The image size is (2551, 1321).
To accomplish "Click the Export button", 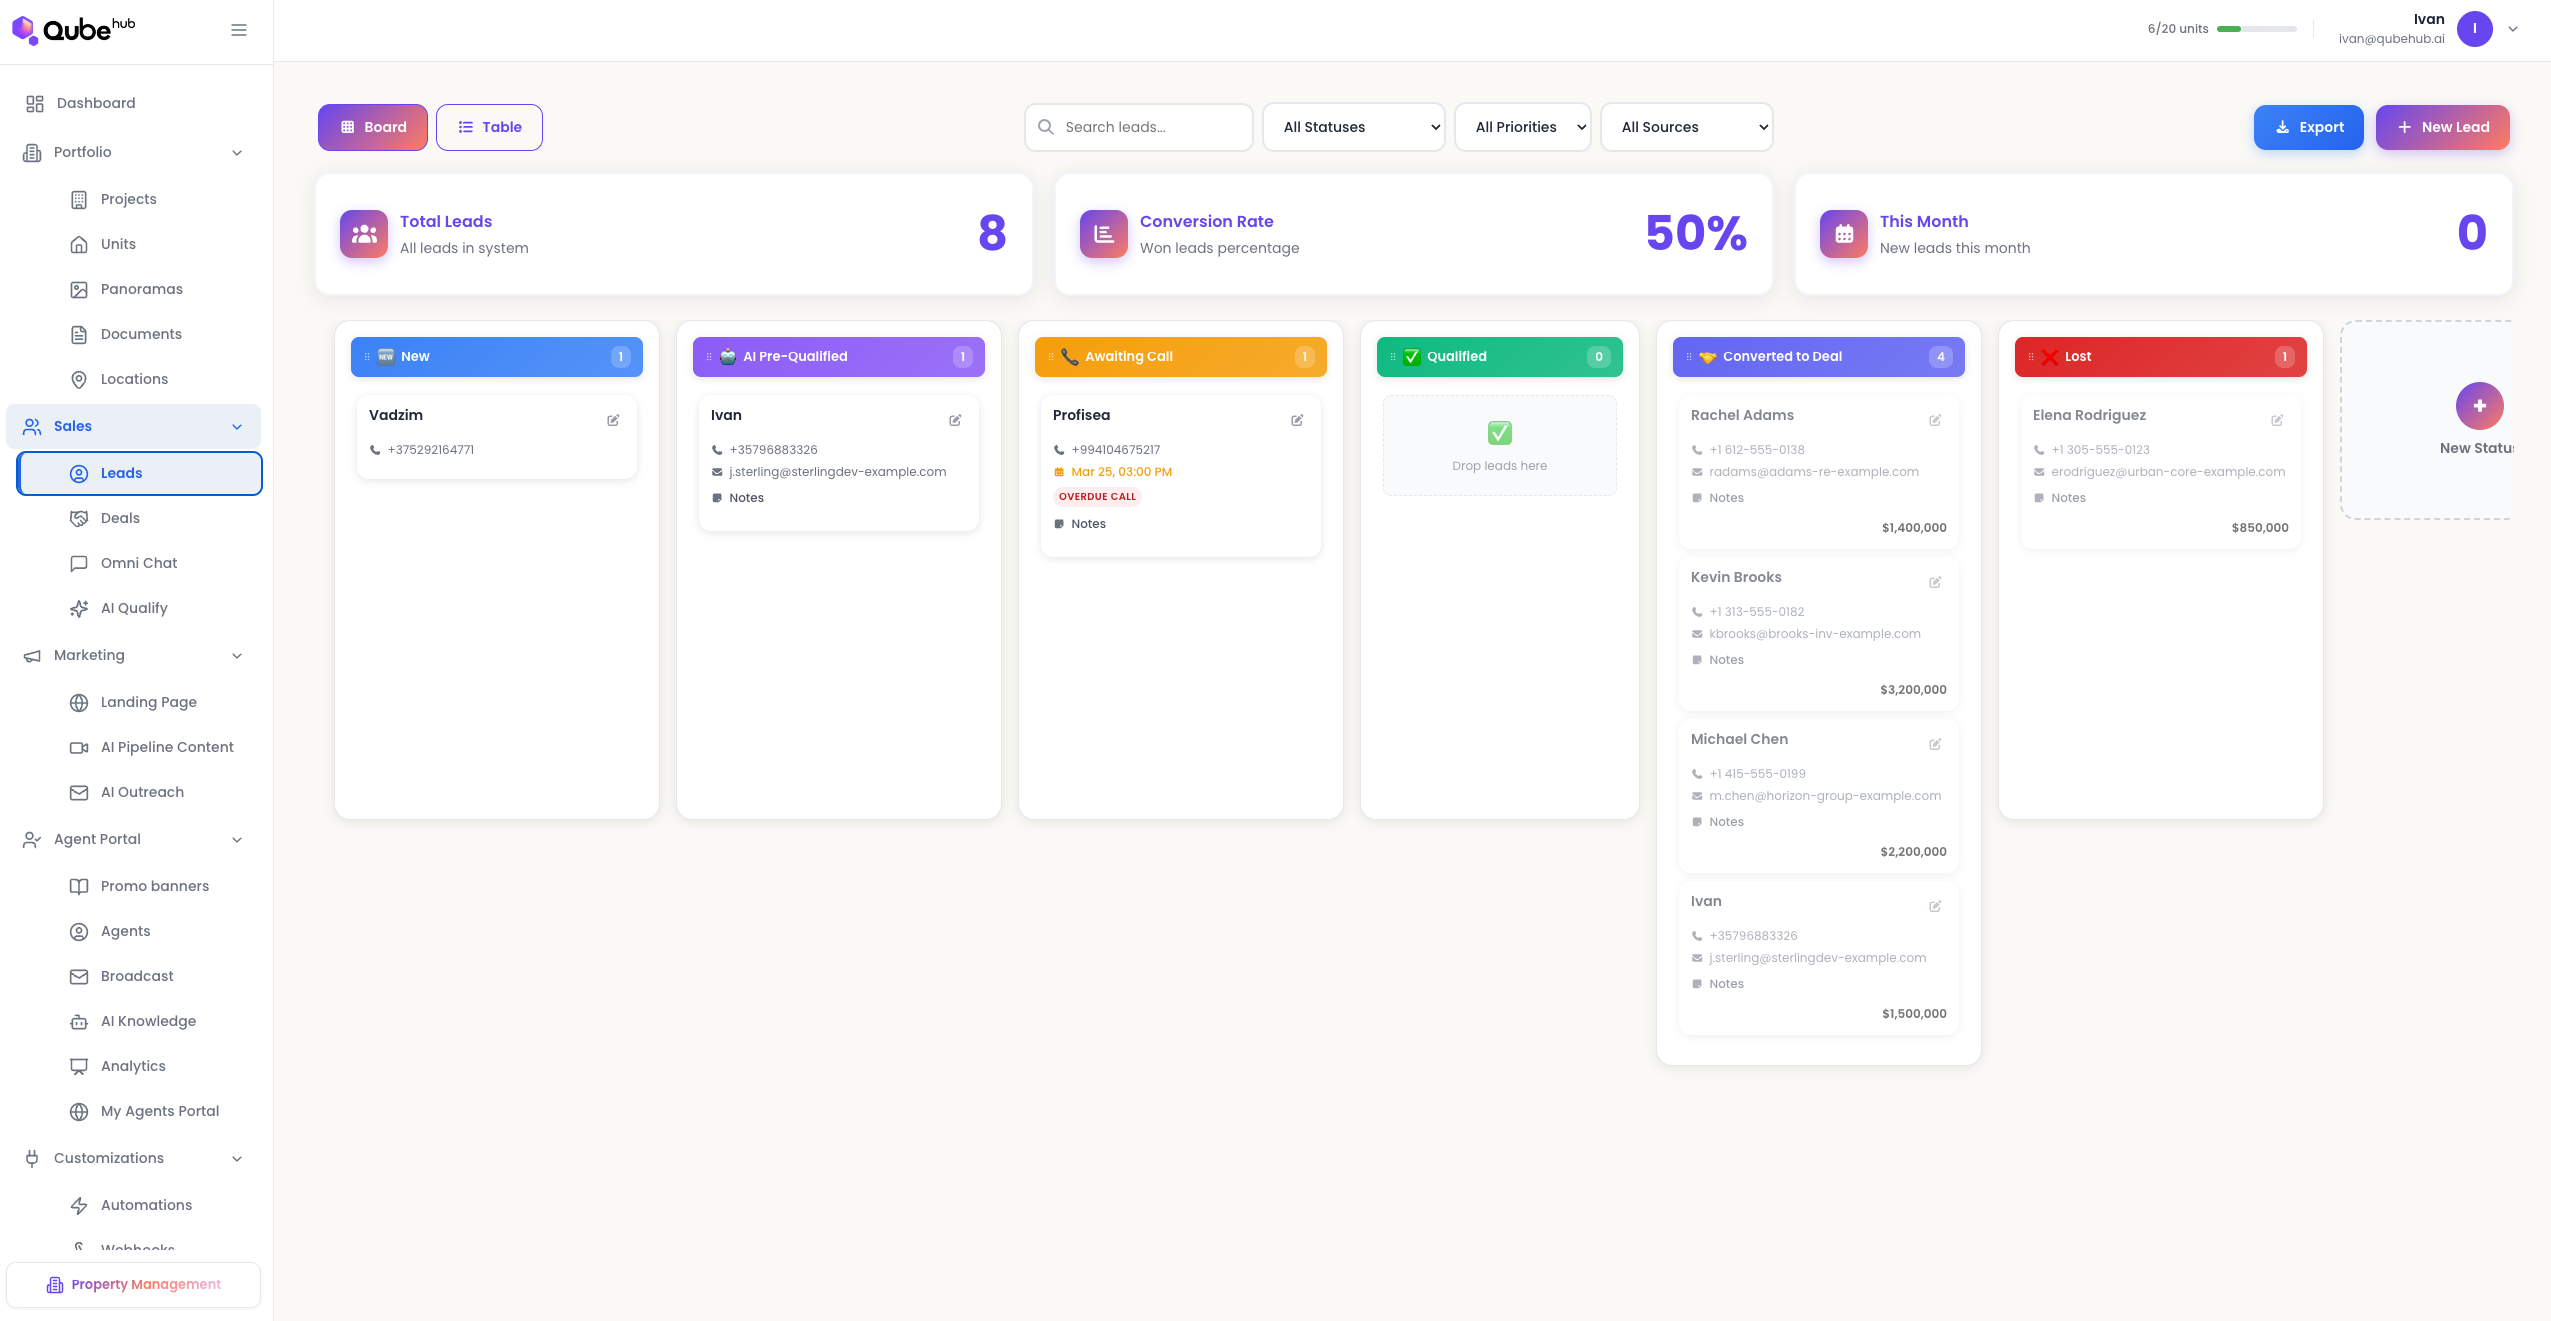I will click(x=2308, y=127).
